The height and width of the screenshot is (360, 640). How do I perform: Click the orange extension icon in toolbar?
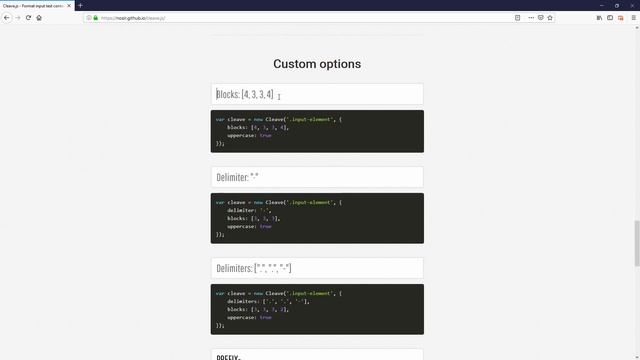tap(620, 18)
